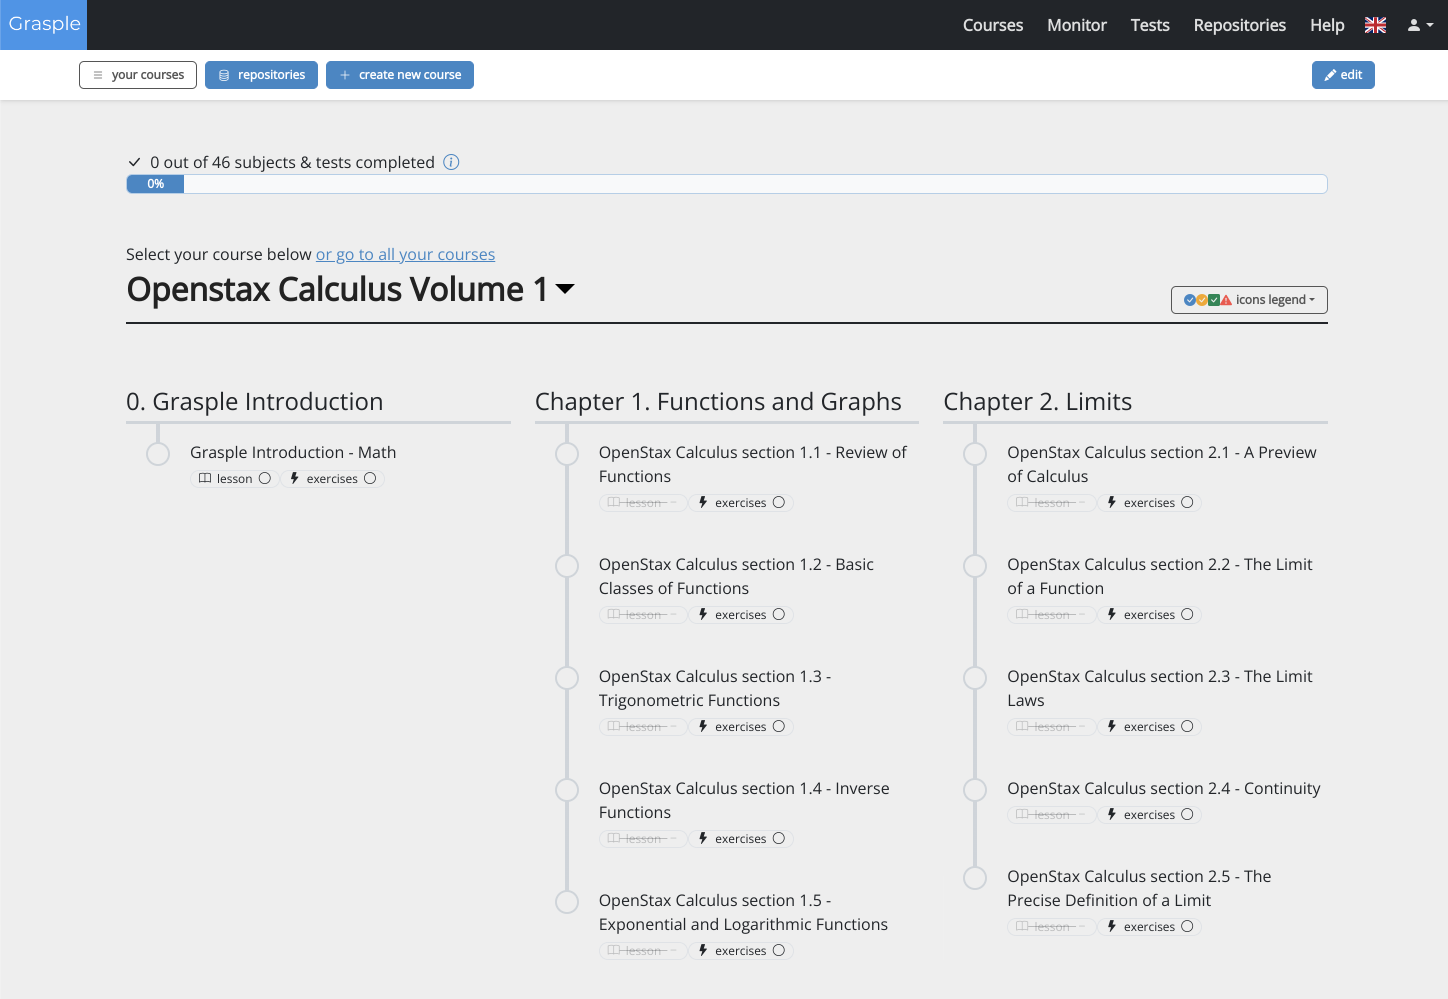The image size is (1448, 999).
Task: Click status circle for section 2.5 Precise Definition
Action: pos(975,878)
